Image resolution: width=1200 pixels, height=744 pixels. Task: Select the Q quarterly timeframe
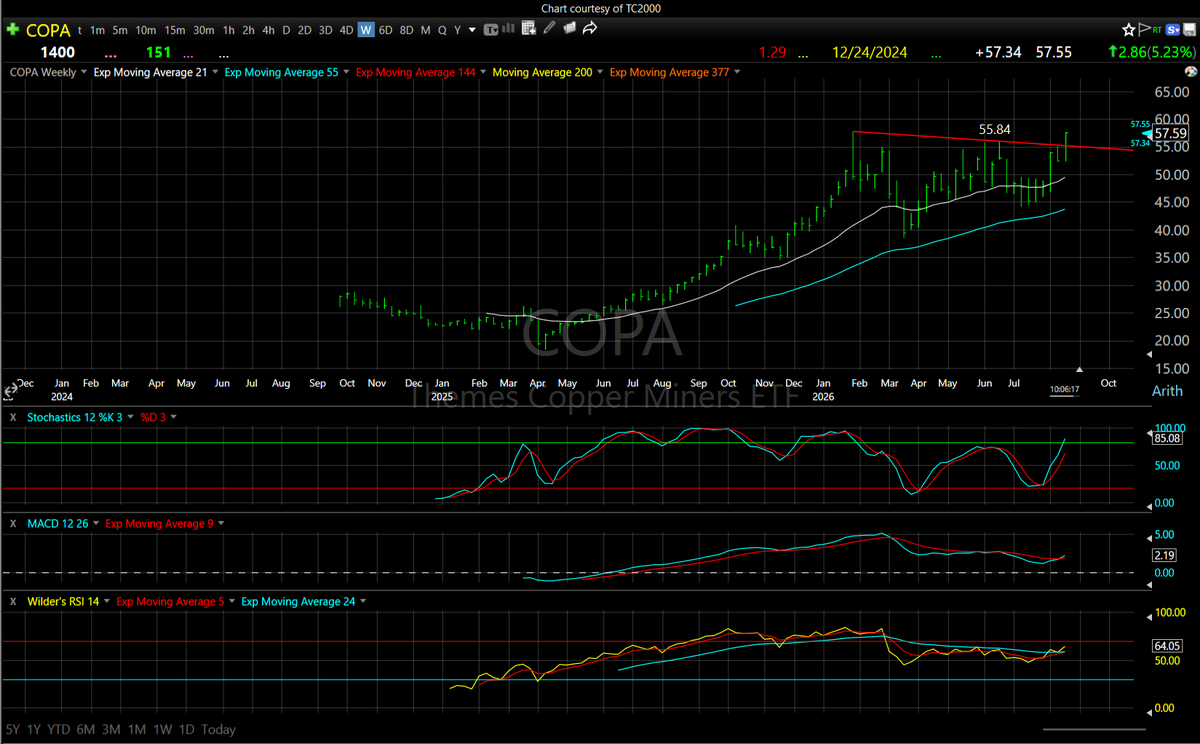442,30
